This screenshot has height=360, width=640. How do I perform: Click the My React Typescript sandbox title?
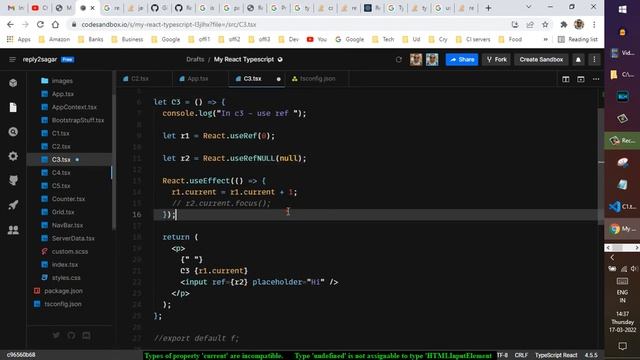[244, 60]
